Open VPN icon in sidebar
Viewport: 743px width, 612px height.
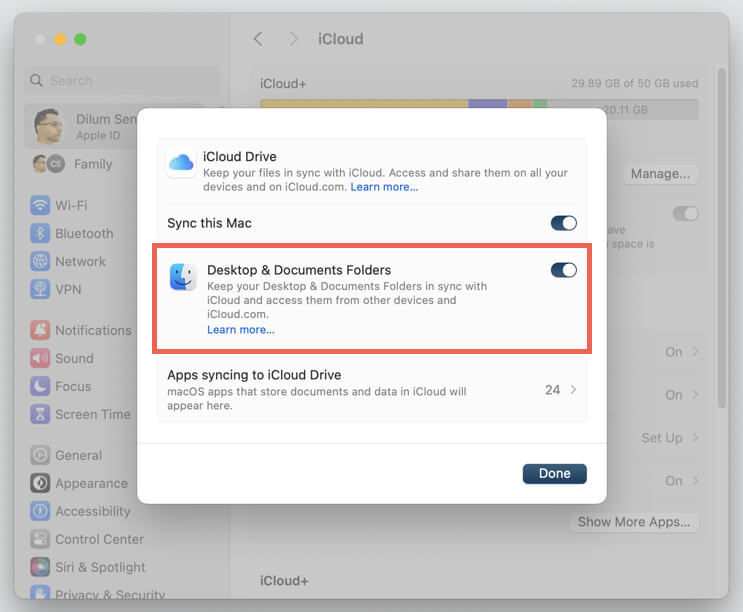pyautogui.click(x=40, y=289)
